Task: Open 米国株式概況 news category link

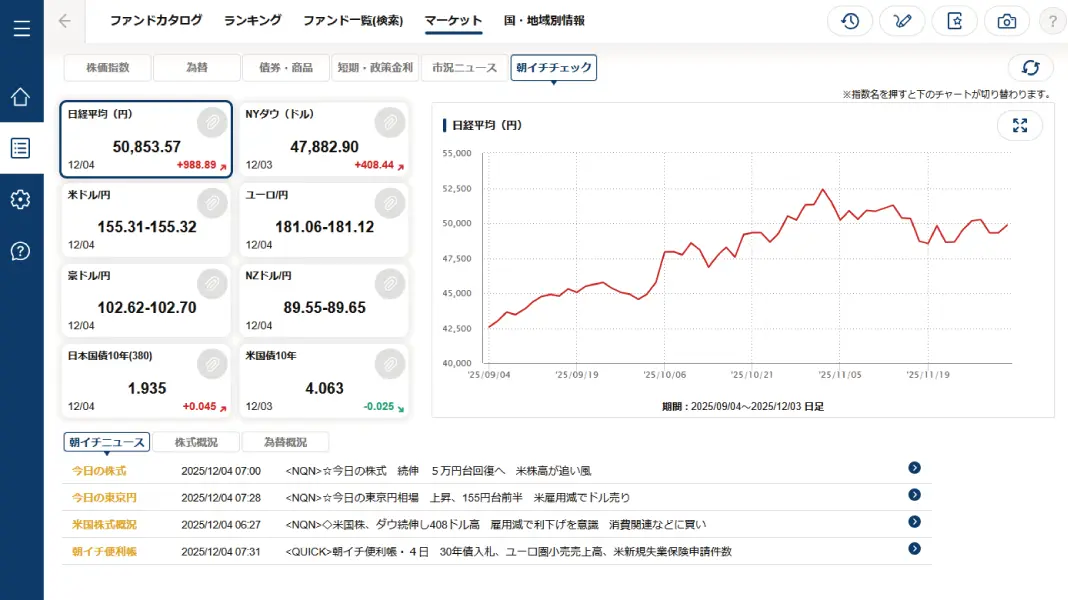Action: [x=104, y=524]
